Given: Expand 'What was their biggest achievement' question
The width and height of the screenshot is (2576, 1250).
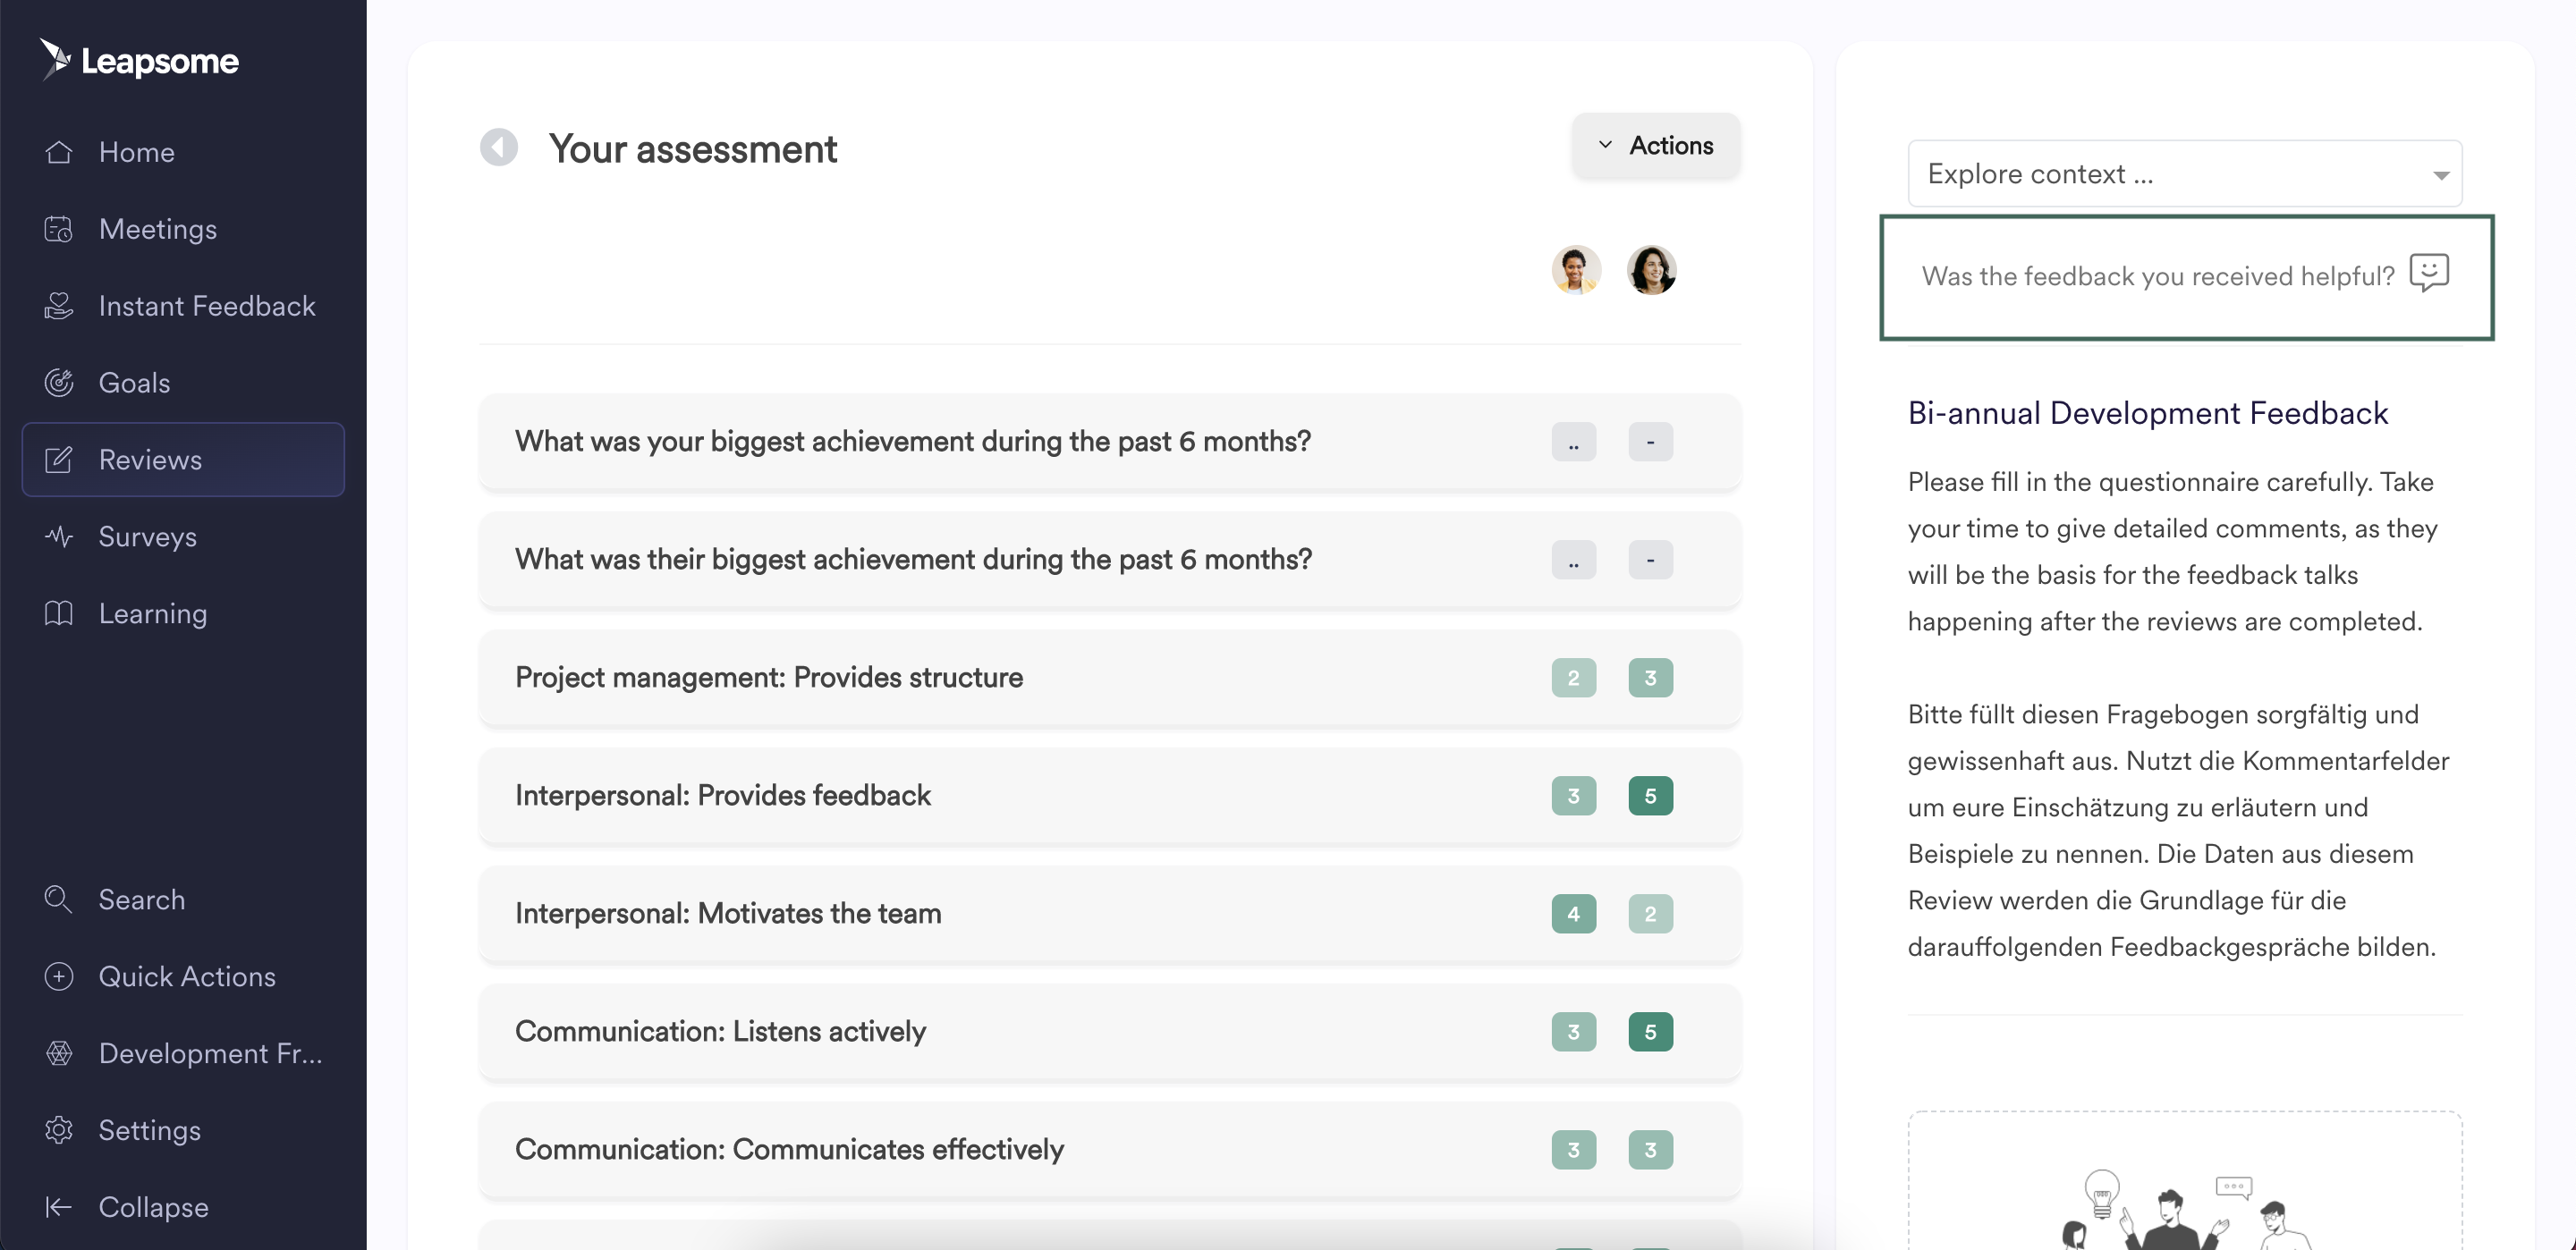Looking at the screenshot, I should pos(1110,559).
